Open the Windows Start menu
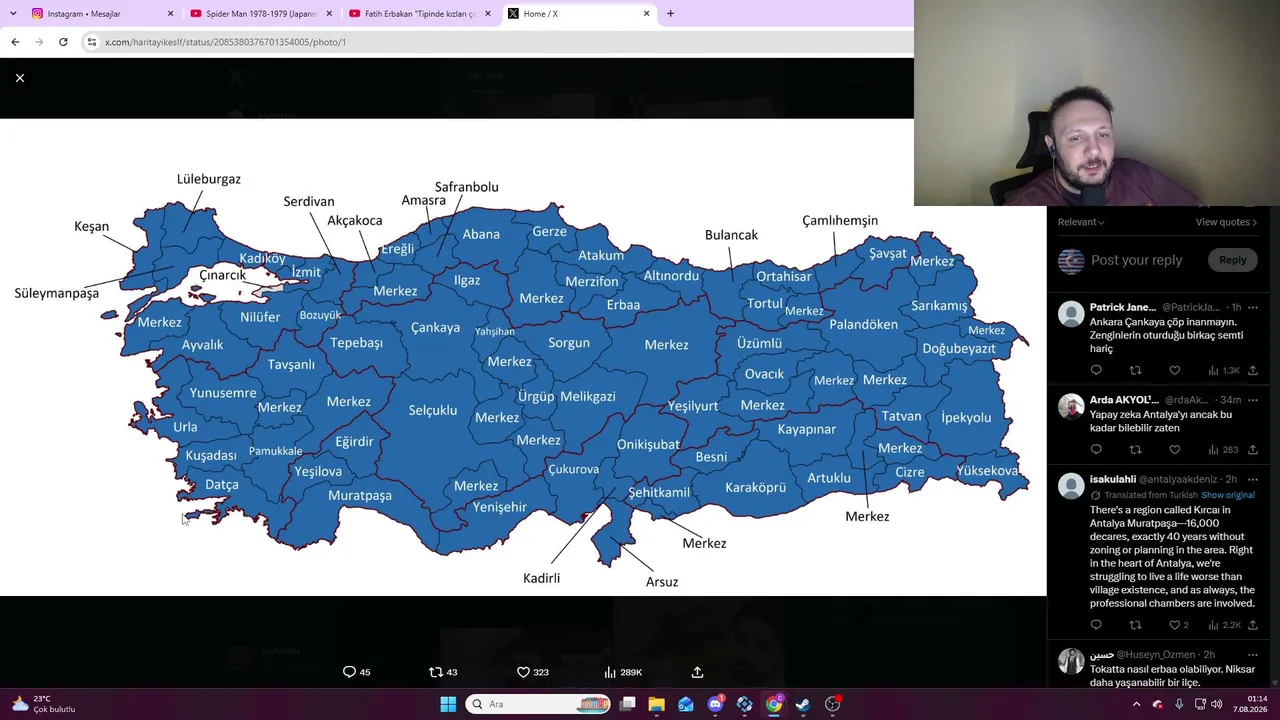 (448, 704)
